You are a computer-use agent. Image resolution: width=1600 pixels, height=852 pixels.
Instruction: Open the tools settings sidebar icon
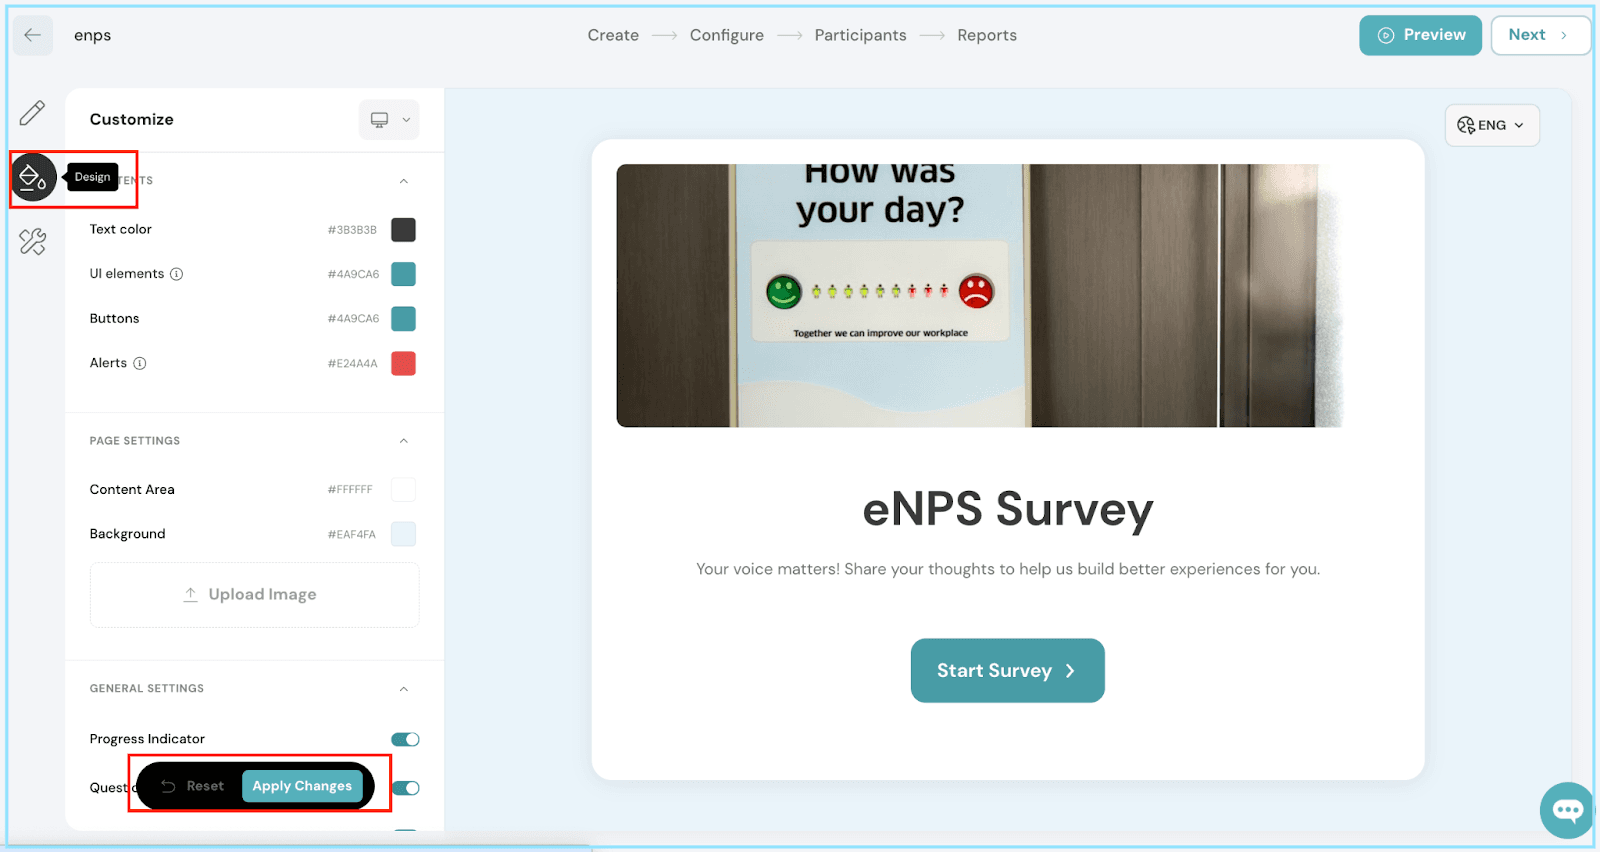(x=32, y=242)
